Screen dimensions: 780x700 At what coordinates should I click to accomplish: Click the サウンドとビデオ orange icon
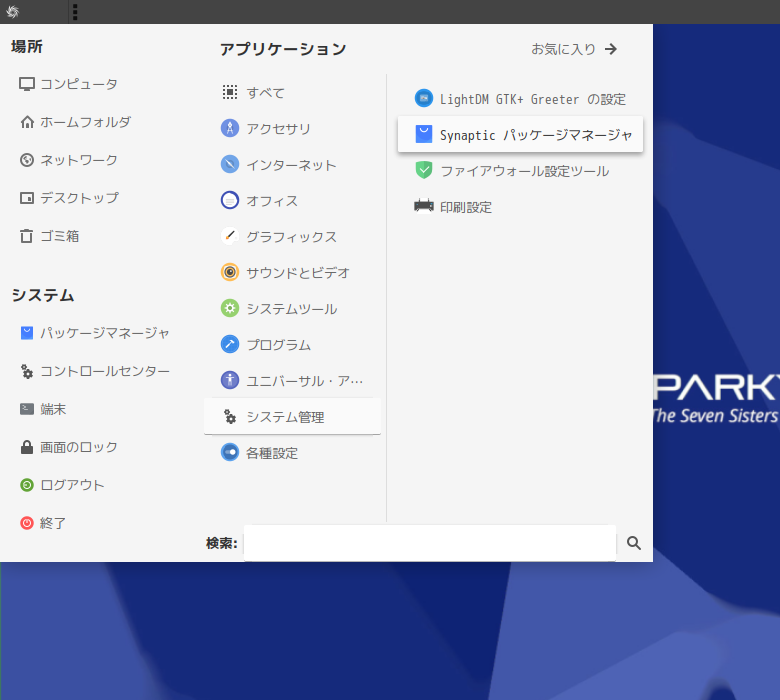(230, 272)
